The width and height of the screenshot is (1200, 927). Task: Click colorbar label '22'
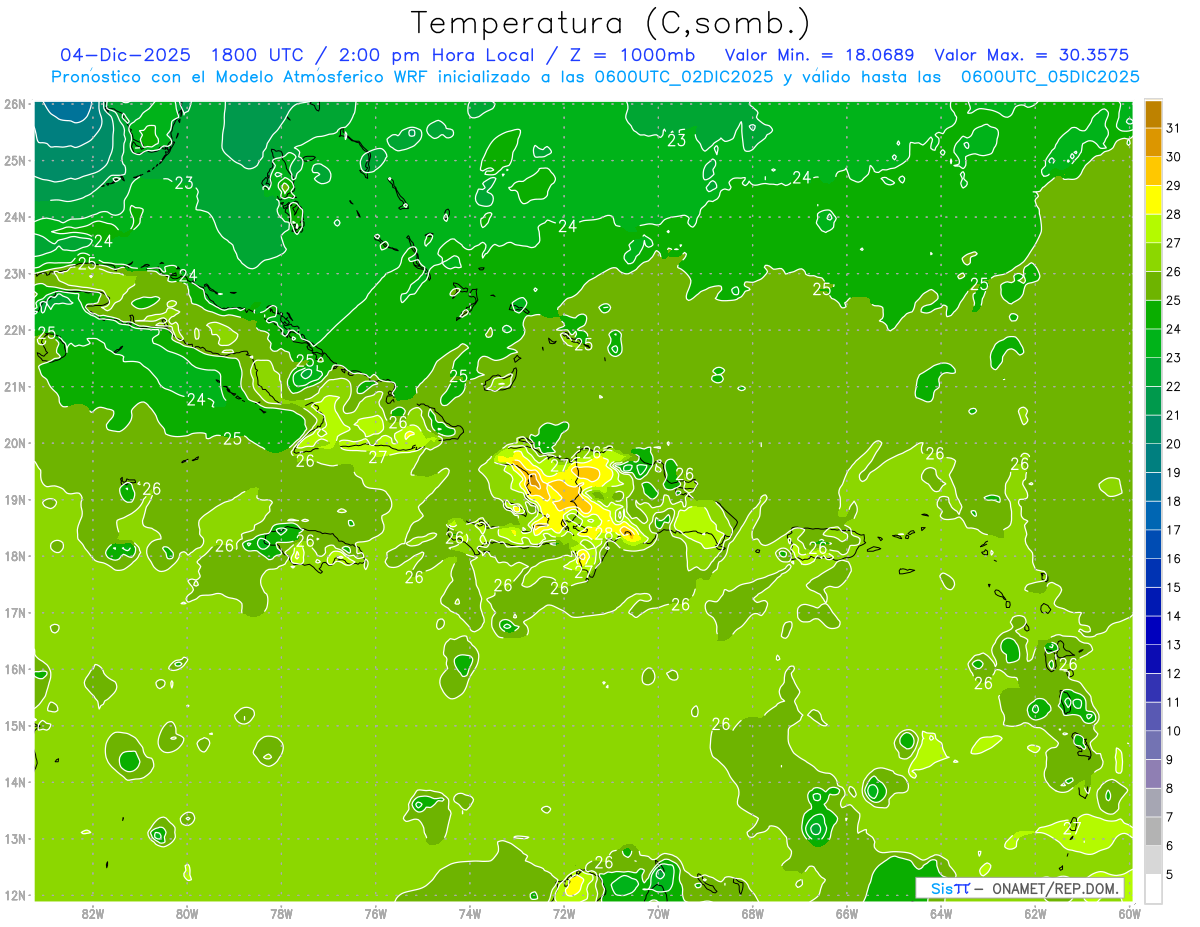(1174, 387)
